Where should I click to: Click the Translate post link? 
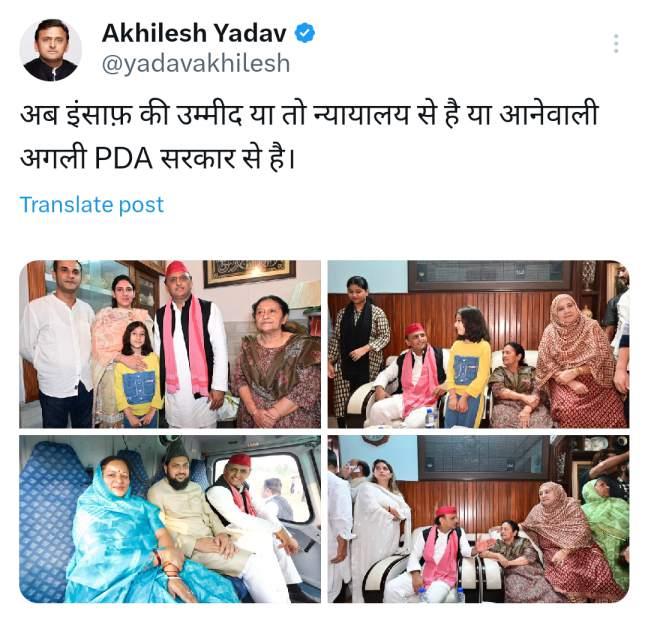coord(92,205)
